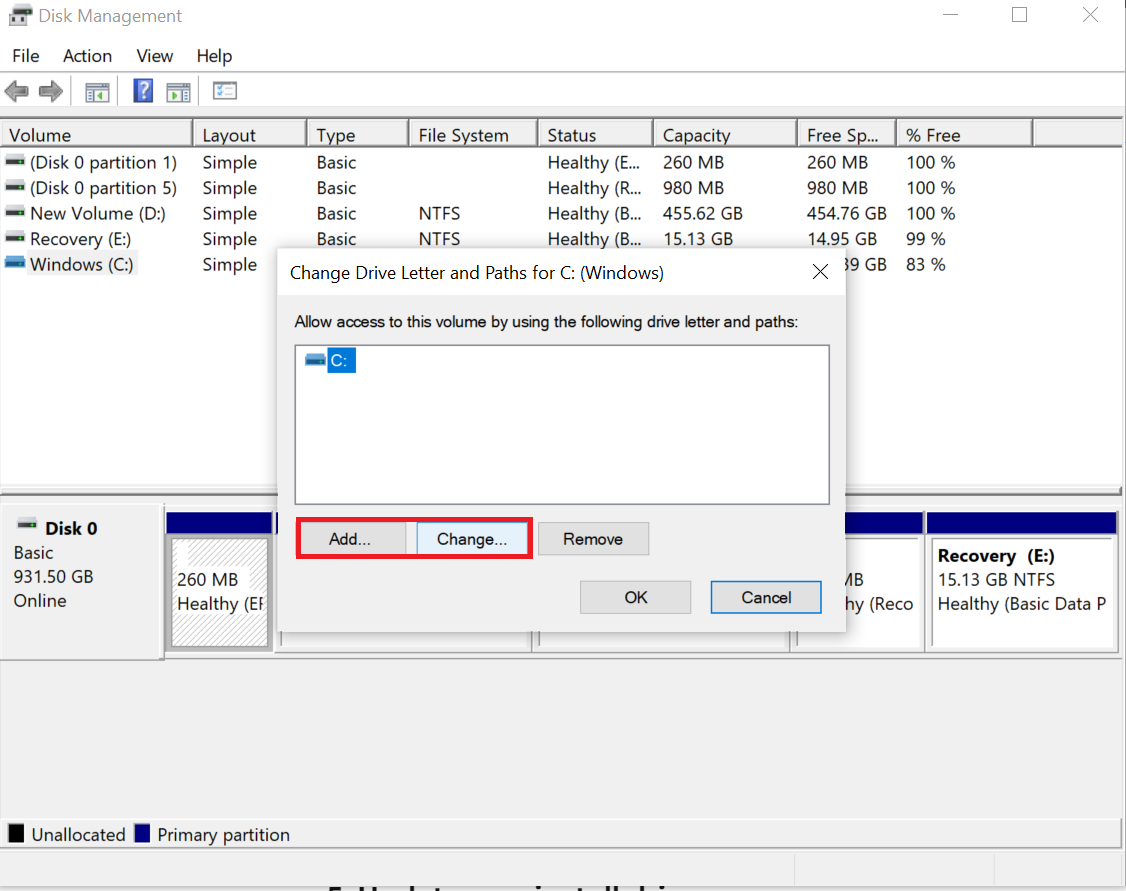Viewport: 1126px width, 891px height.
Task: Click the Settings checklist toolbar icon
Action: point(225,90)
